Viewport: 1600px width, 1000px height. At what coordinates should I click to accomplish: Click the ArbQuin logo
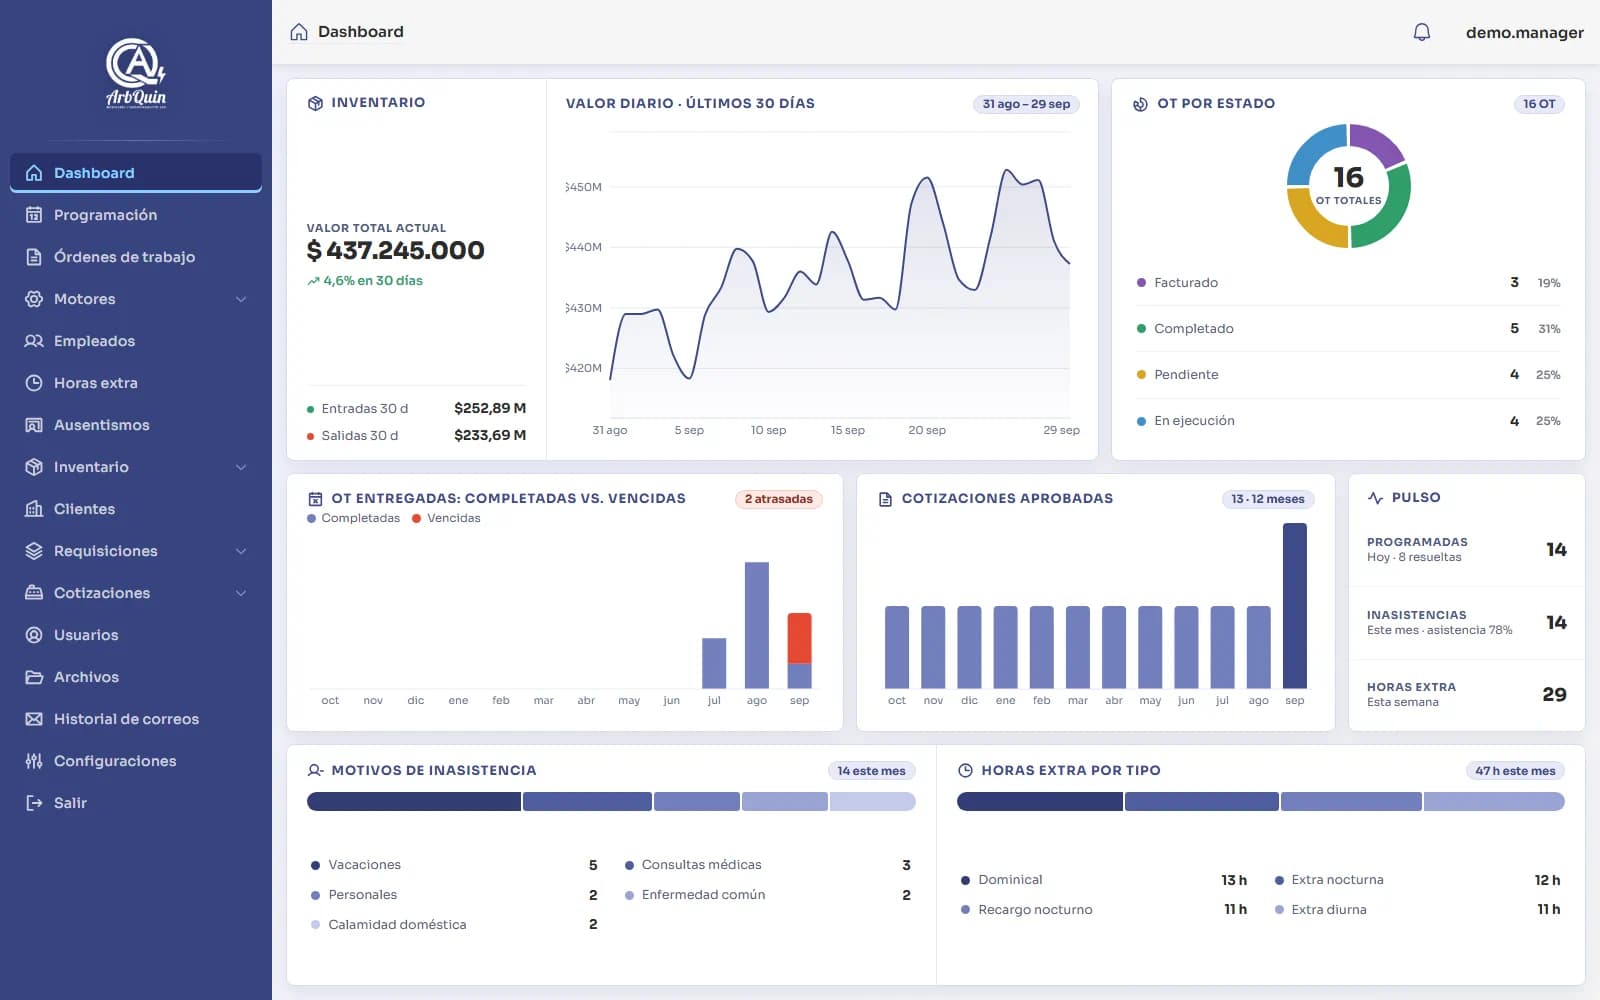136,73
